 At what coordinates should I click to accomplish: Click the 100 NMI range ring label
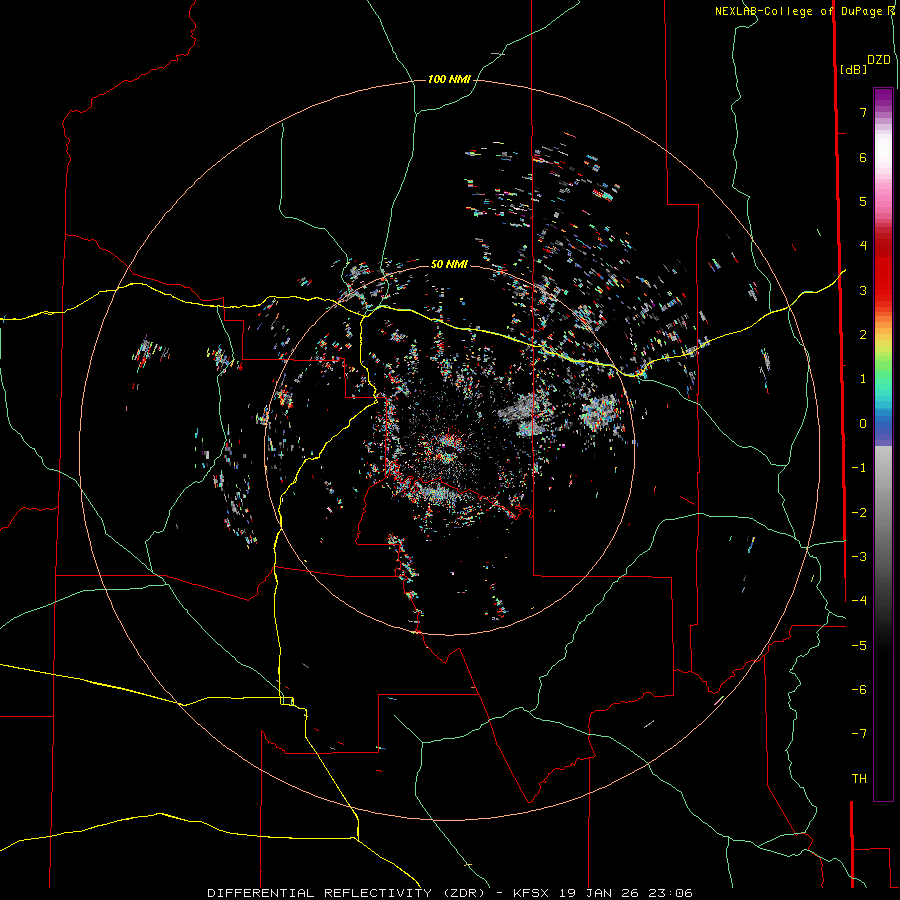[x=449, y=79]
